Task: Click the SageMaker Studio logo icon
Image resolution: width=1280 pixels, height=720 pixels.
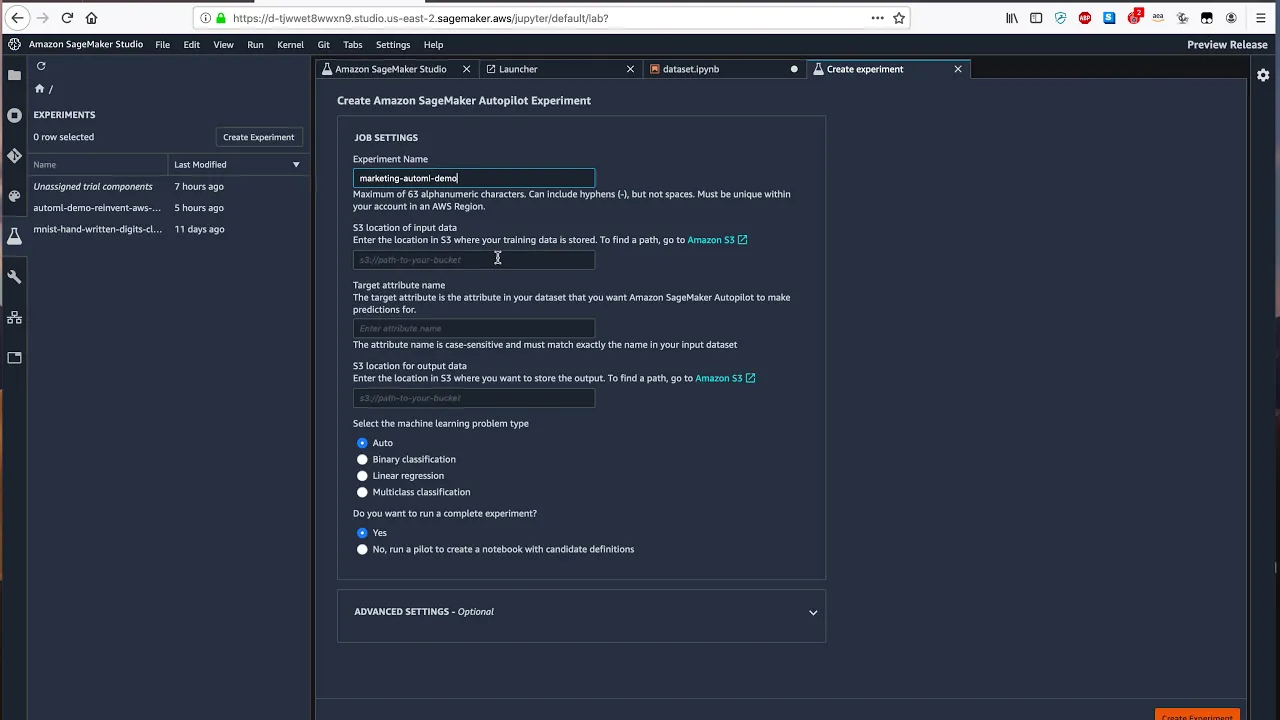Action: coord(14,44)
